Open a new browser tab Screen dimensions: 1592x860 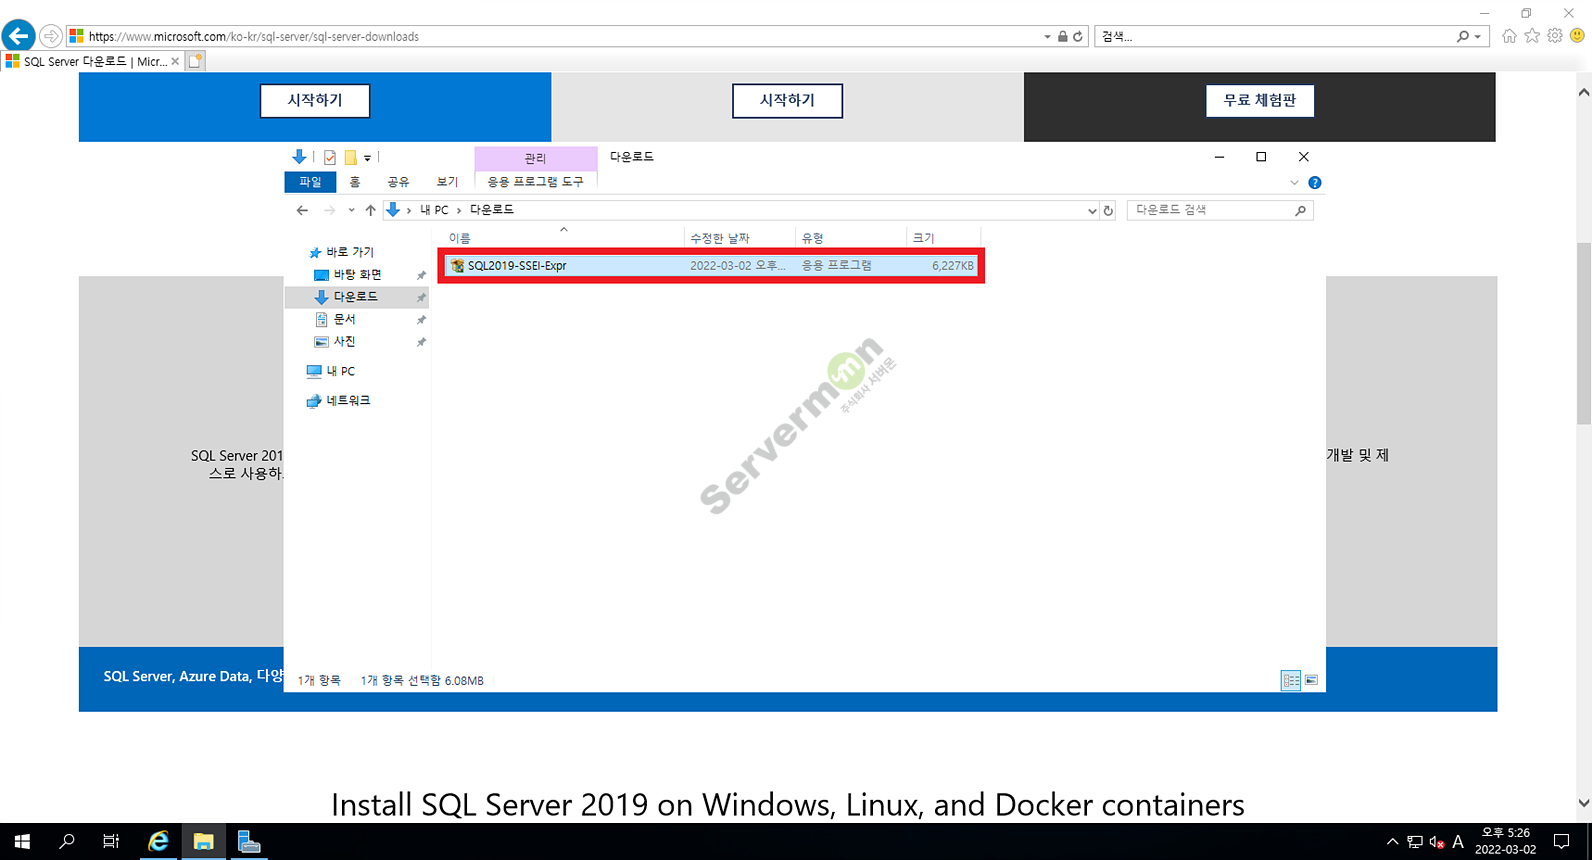pyautogui.click(x=196, y=61)
